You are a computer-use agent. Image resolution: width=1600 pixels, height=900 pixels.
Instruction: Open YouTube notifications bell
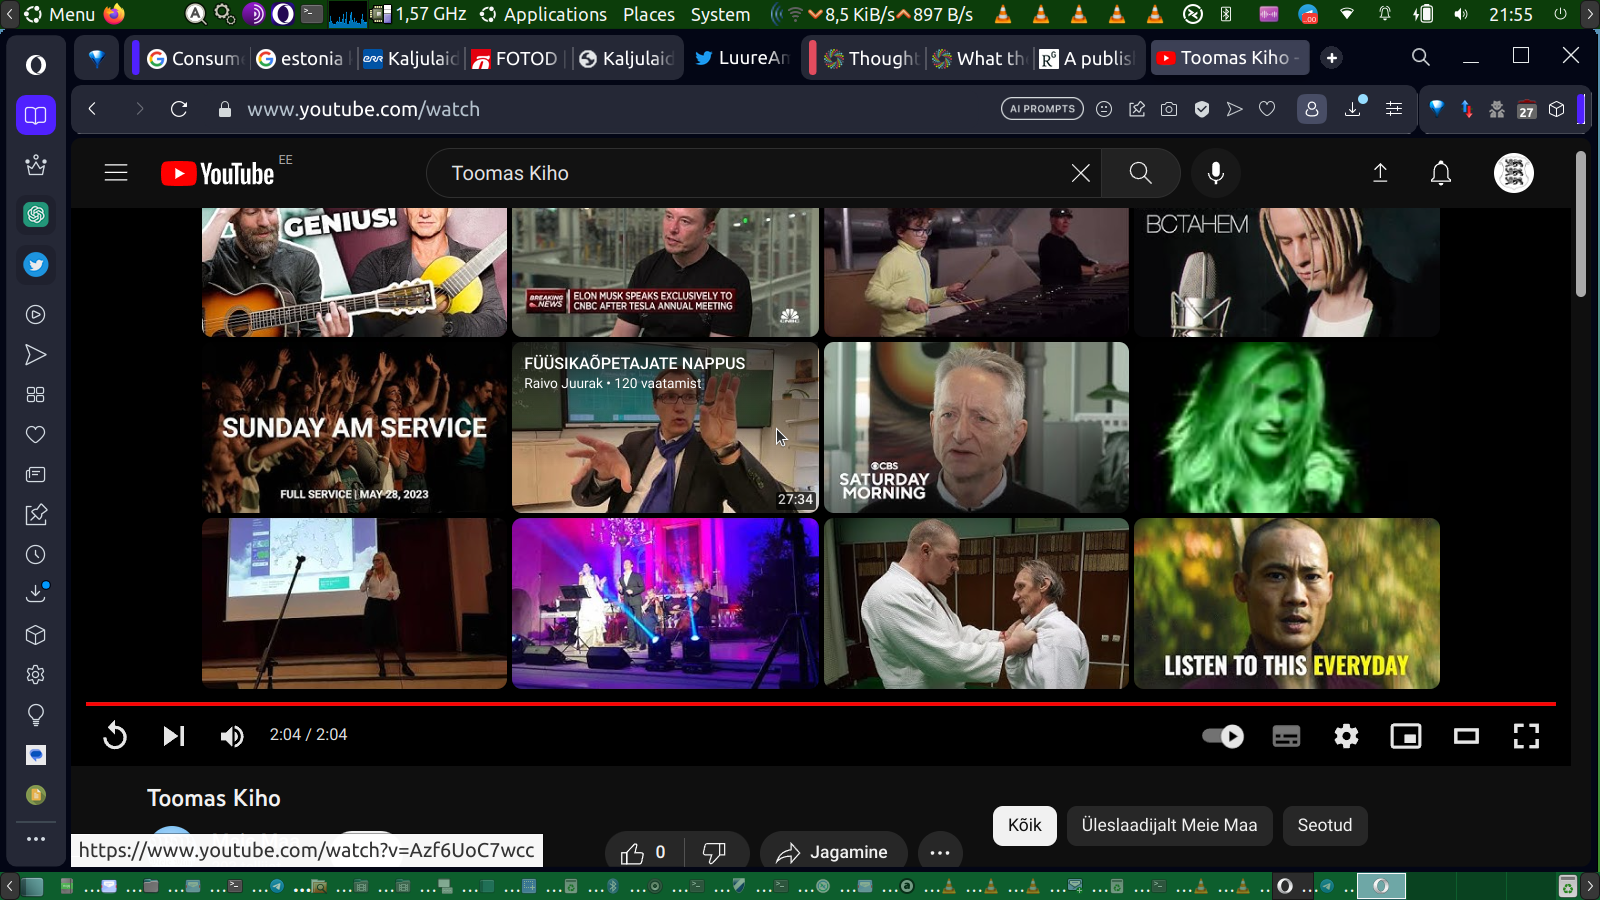[1440, 173]
